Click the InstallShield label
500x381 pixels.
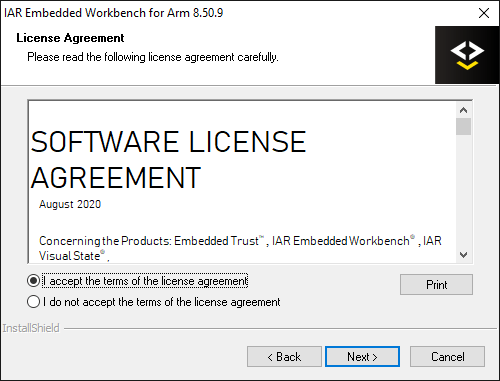tap(31, 328)
